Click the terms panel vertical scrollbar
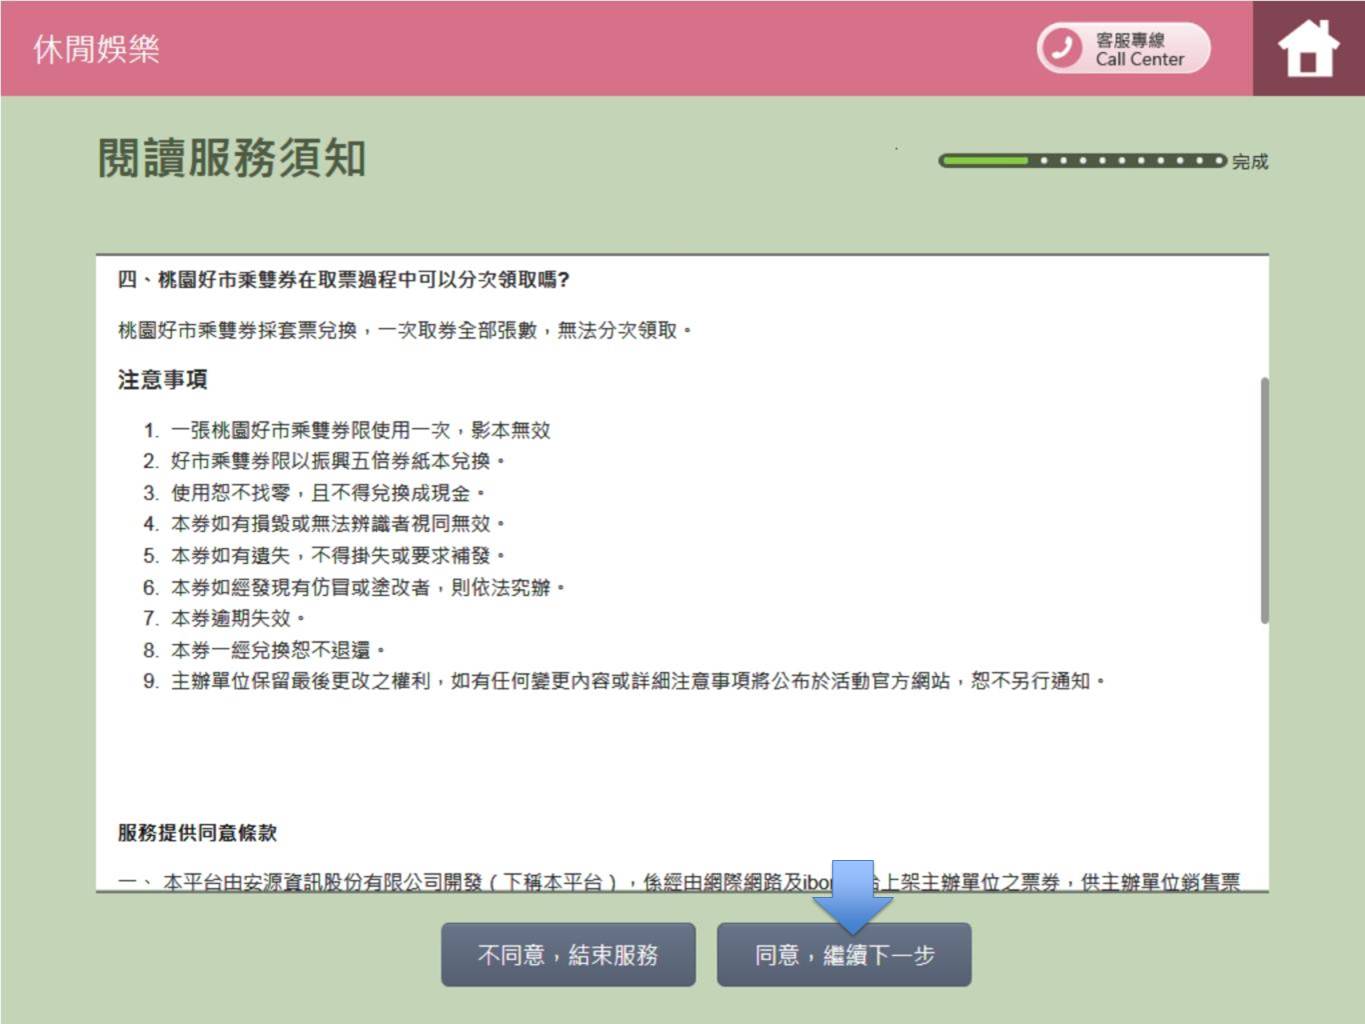 click(x=1264, y=500)
